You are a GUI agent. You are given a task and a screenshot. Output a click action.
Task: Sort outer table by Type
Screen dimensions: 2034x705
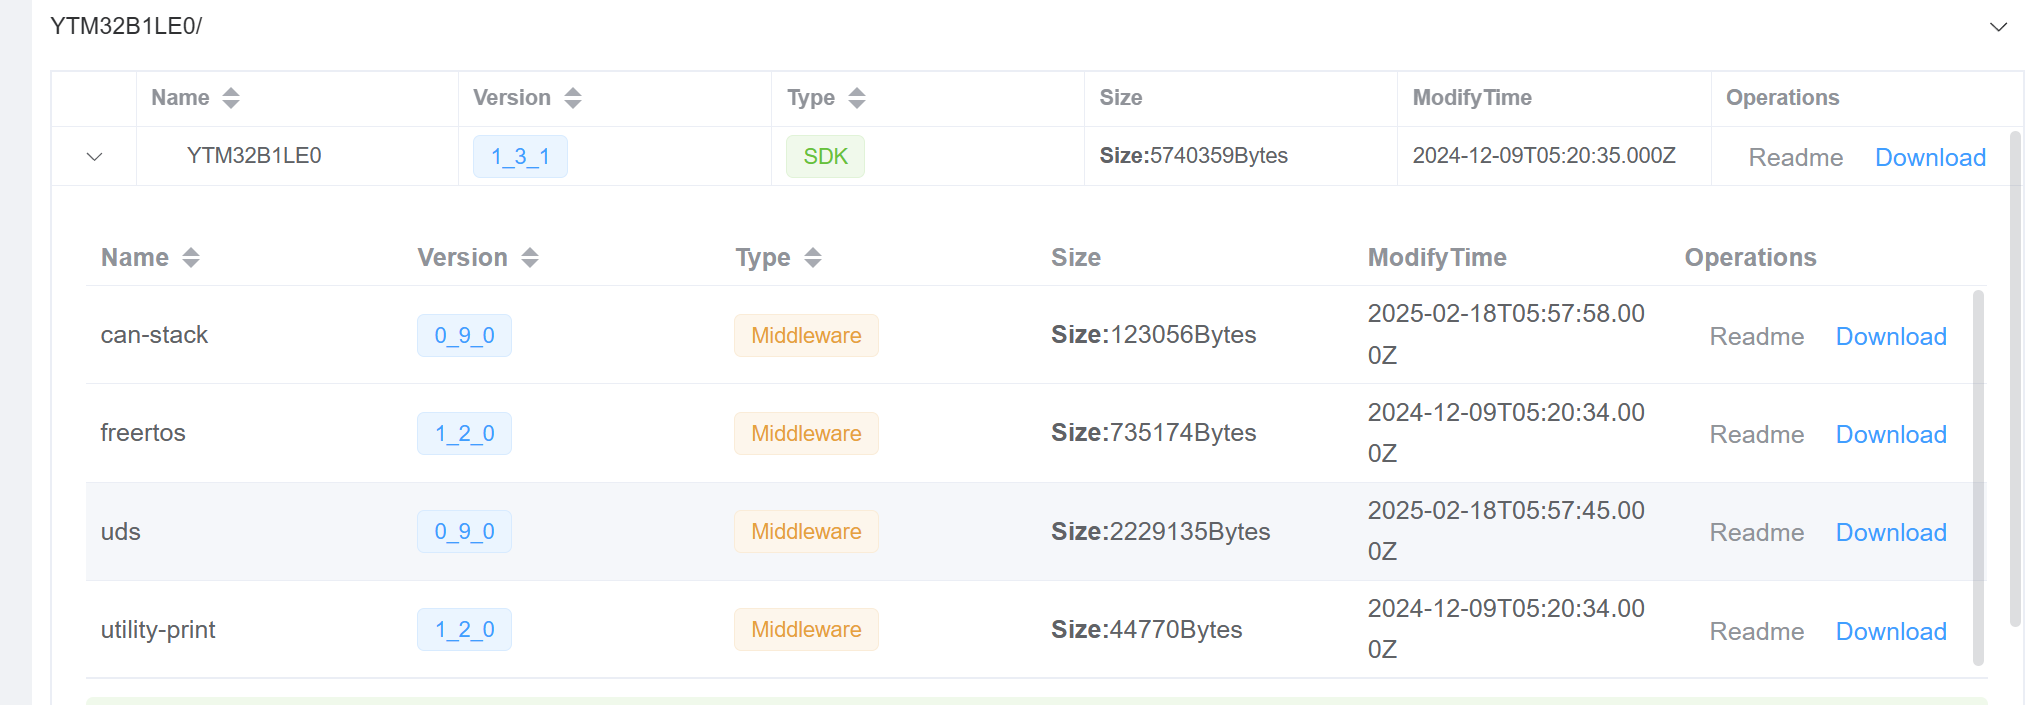(857, 98)
